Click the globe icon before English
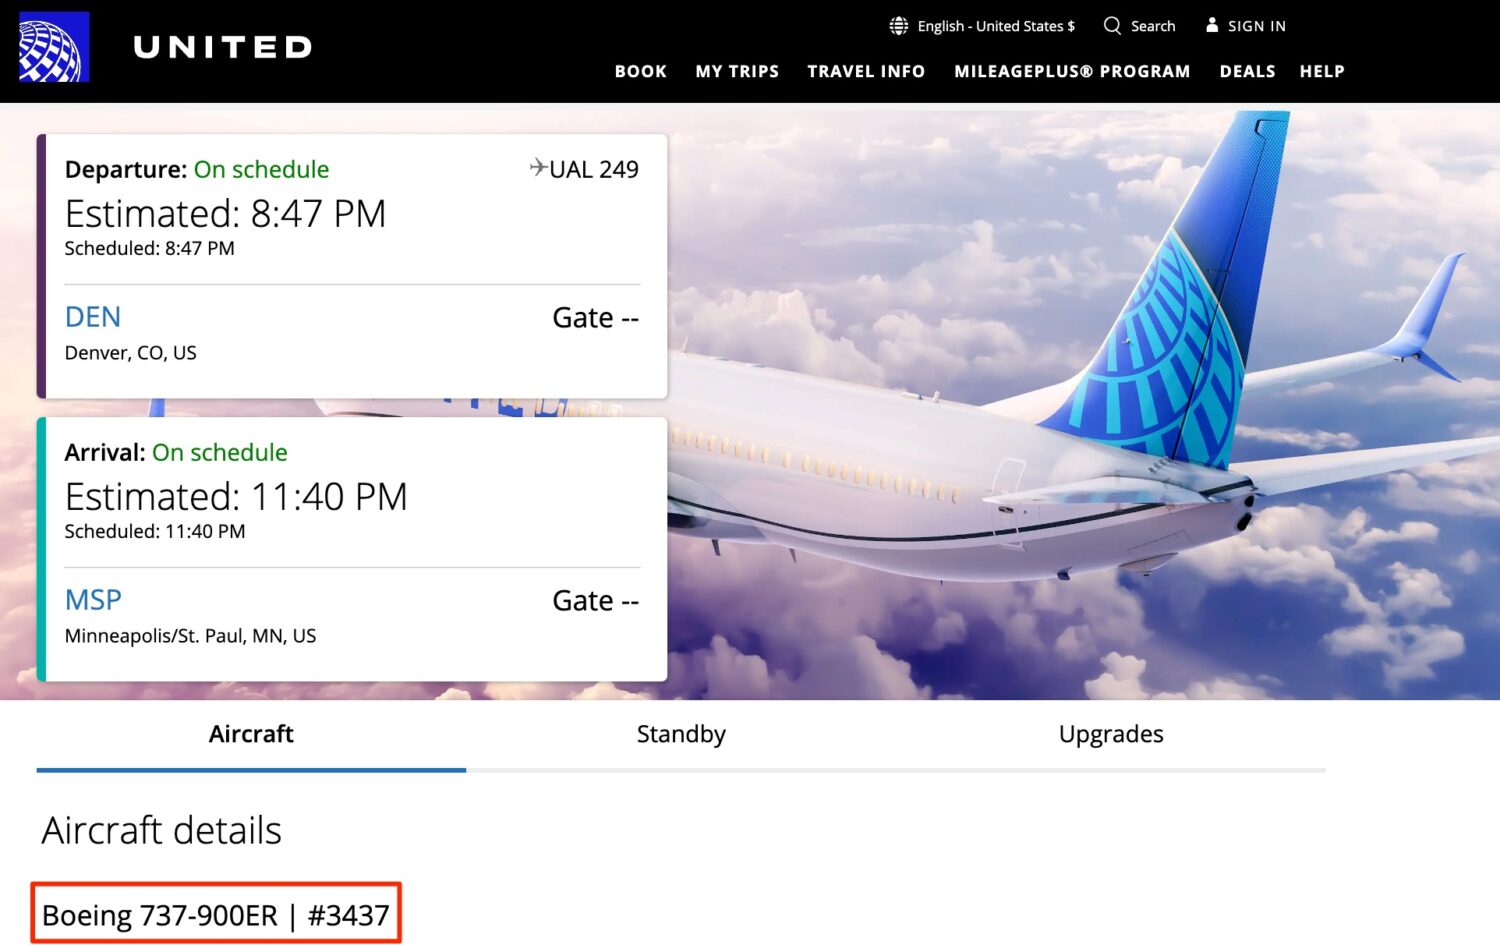The image size is (1500, 945). pyautogui.click(x=898, y=25)
